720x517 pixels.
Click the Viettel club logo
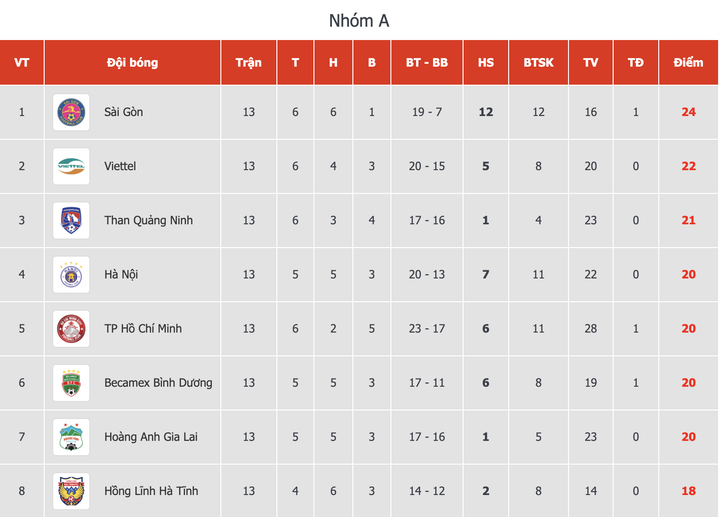click(71, 166)
